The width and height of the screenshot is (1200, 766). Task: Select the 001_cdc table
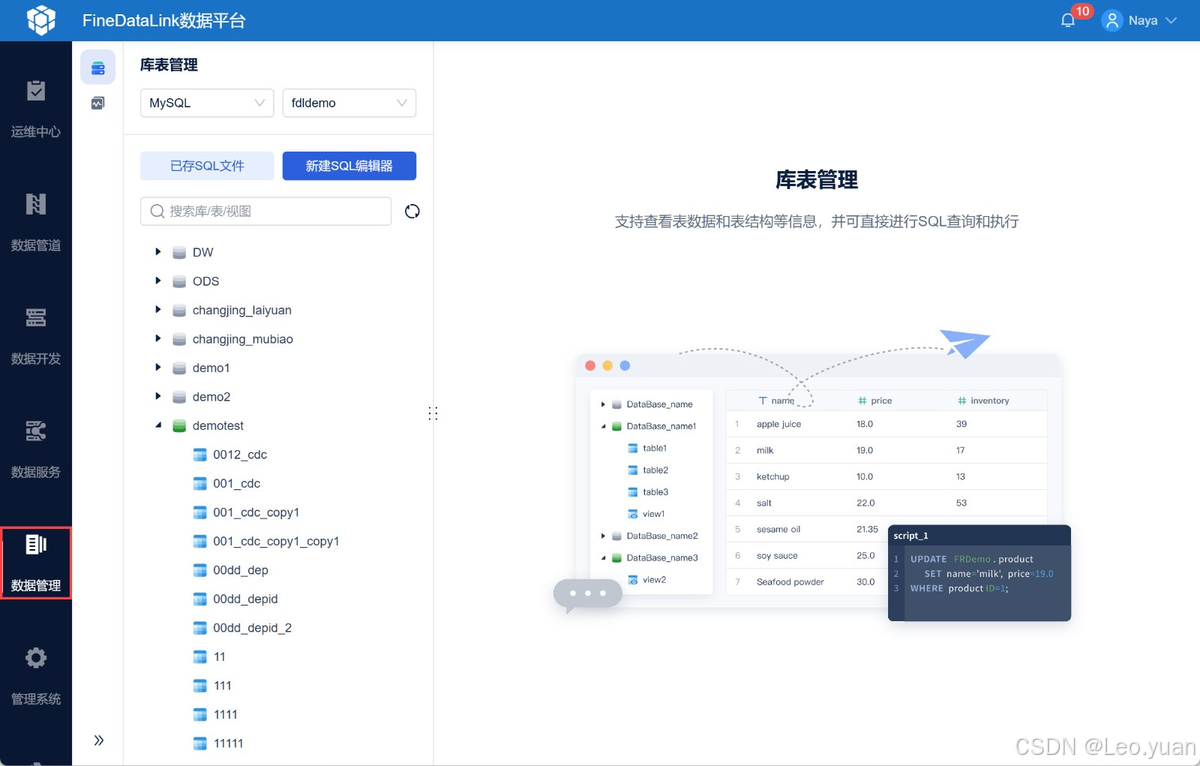click(236, 484)
